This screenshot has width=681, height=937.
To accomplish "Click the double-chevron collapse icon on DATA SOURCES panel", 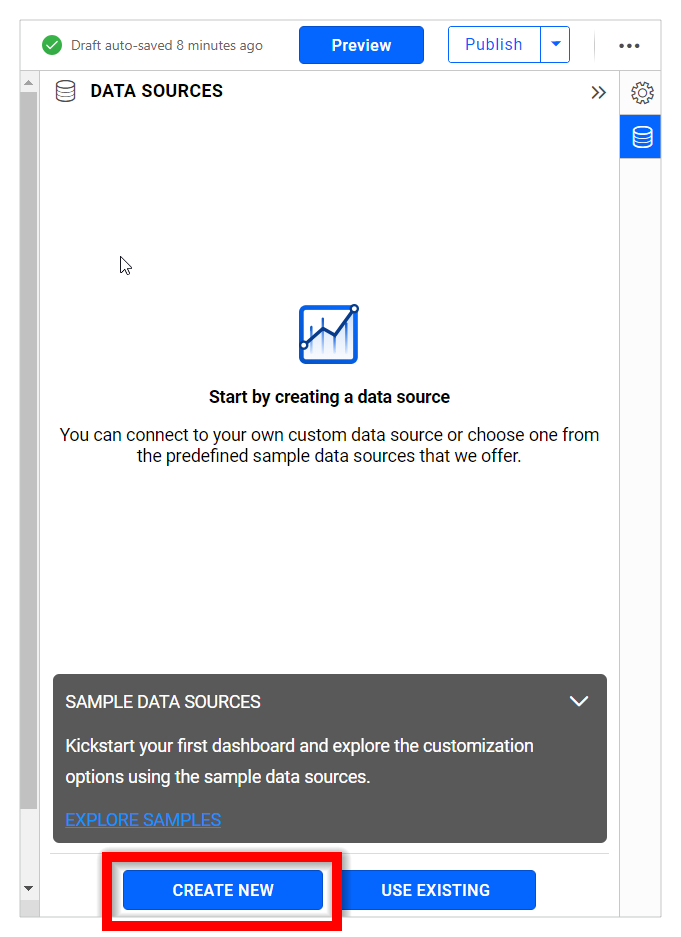I will pos(598,92).
